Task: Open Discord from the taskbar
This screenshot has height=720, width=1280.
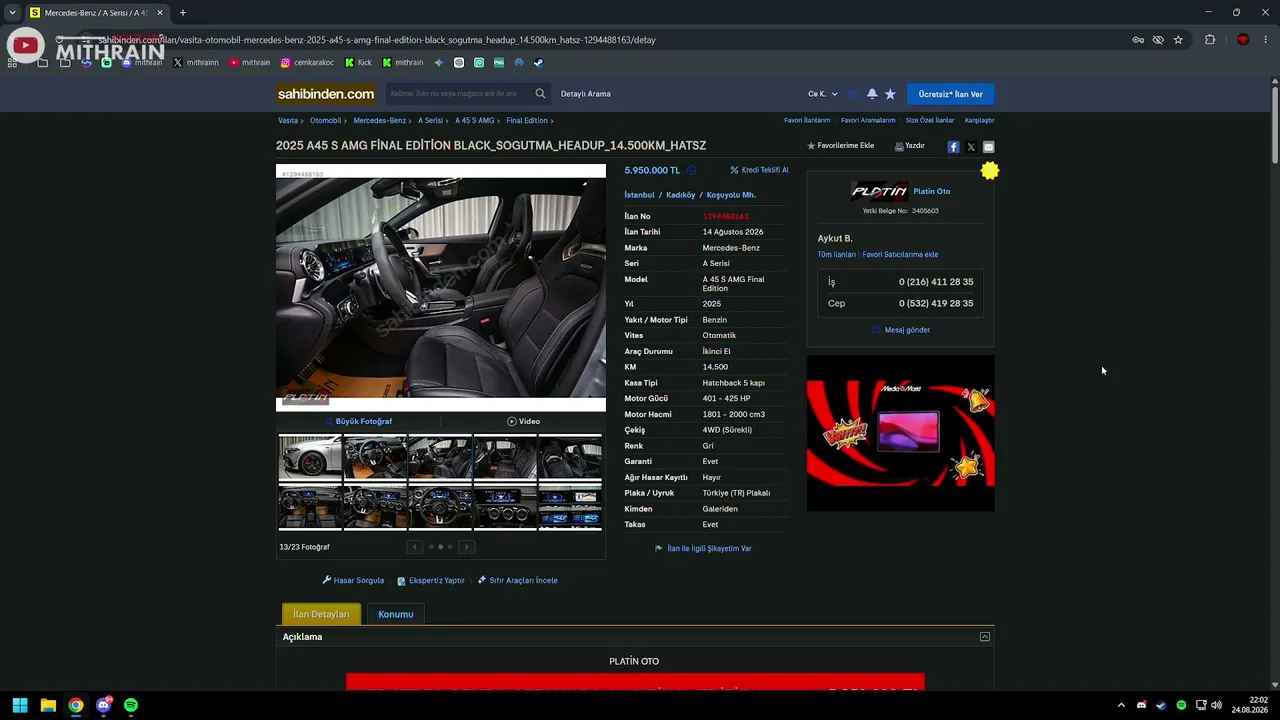Action: [x=103, y=705]
